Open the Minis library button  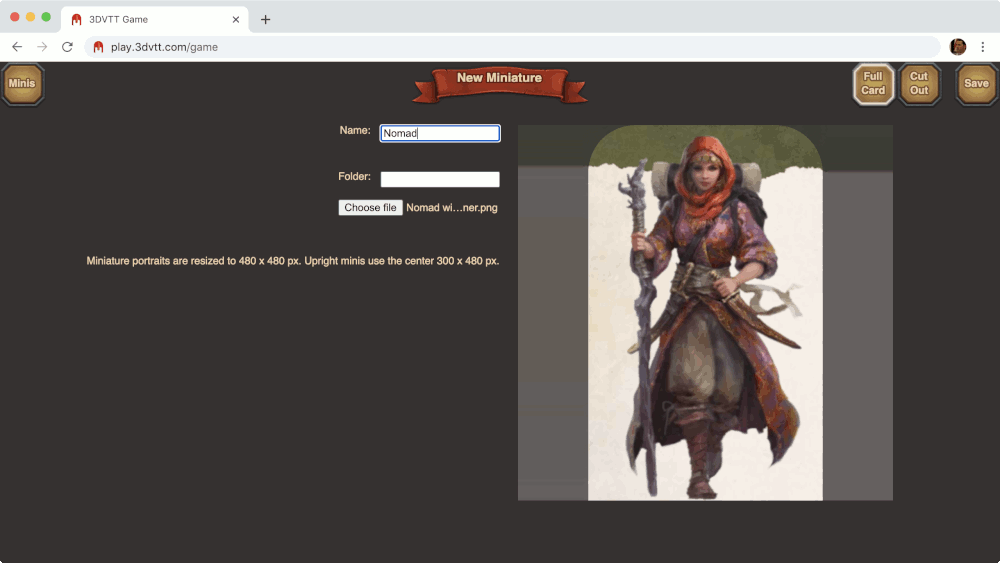coord(22,84)
